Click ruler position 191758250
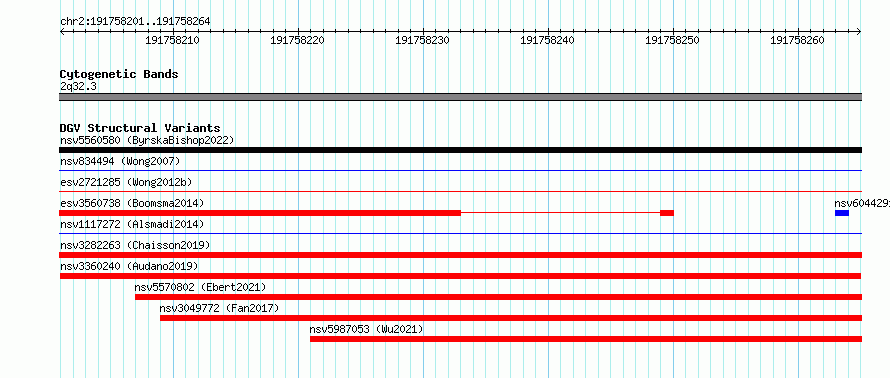Viewport: 890px width, 378px height. click(673, 40)
